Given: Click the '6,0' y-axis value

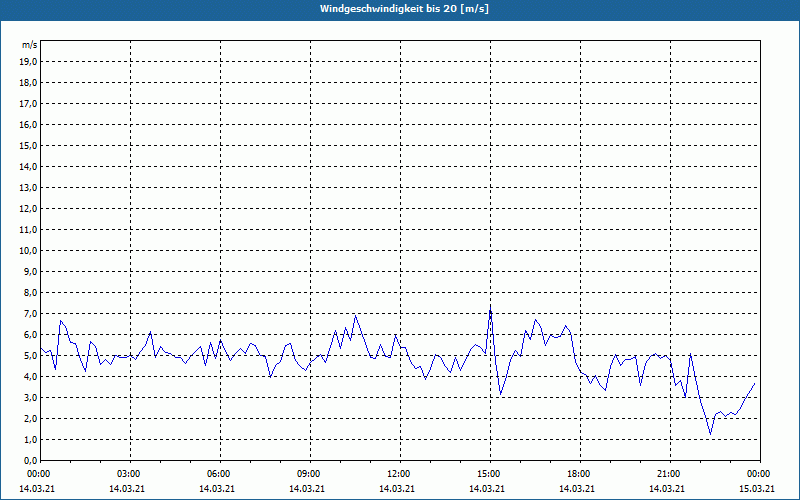Looking at the screenshot, I should pos(31,335).
